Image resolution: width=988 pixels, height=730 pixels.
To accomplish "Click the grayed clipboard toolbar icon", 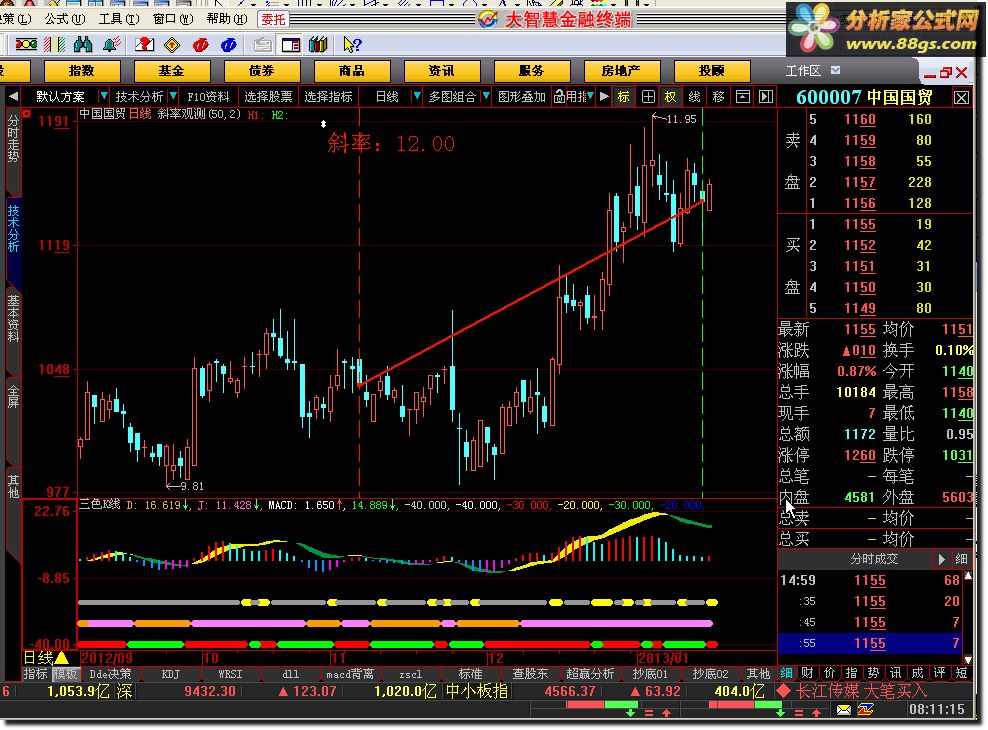I will point(262,45).
